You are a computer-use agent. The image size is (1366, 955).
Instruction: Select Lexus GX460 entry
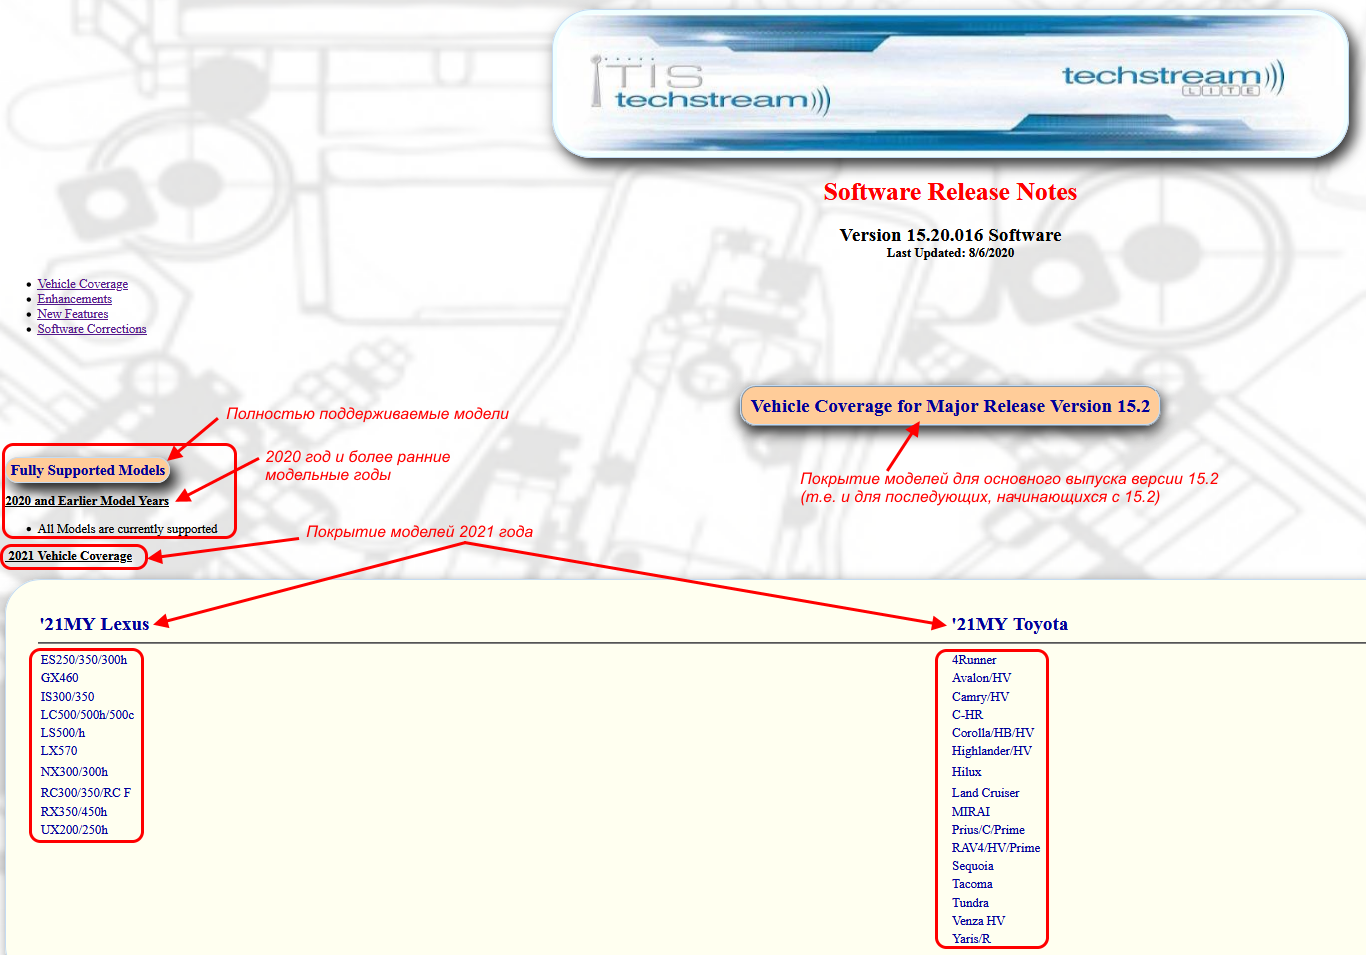(x=59, y=678)
